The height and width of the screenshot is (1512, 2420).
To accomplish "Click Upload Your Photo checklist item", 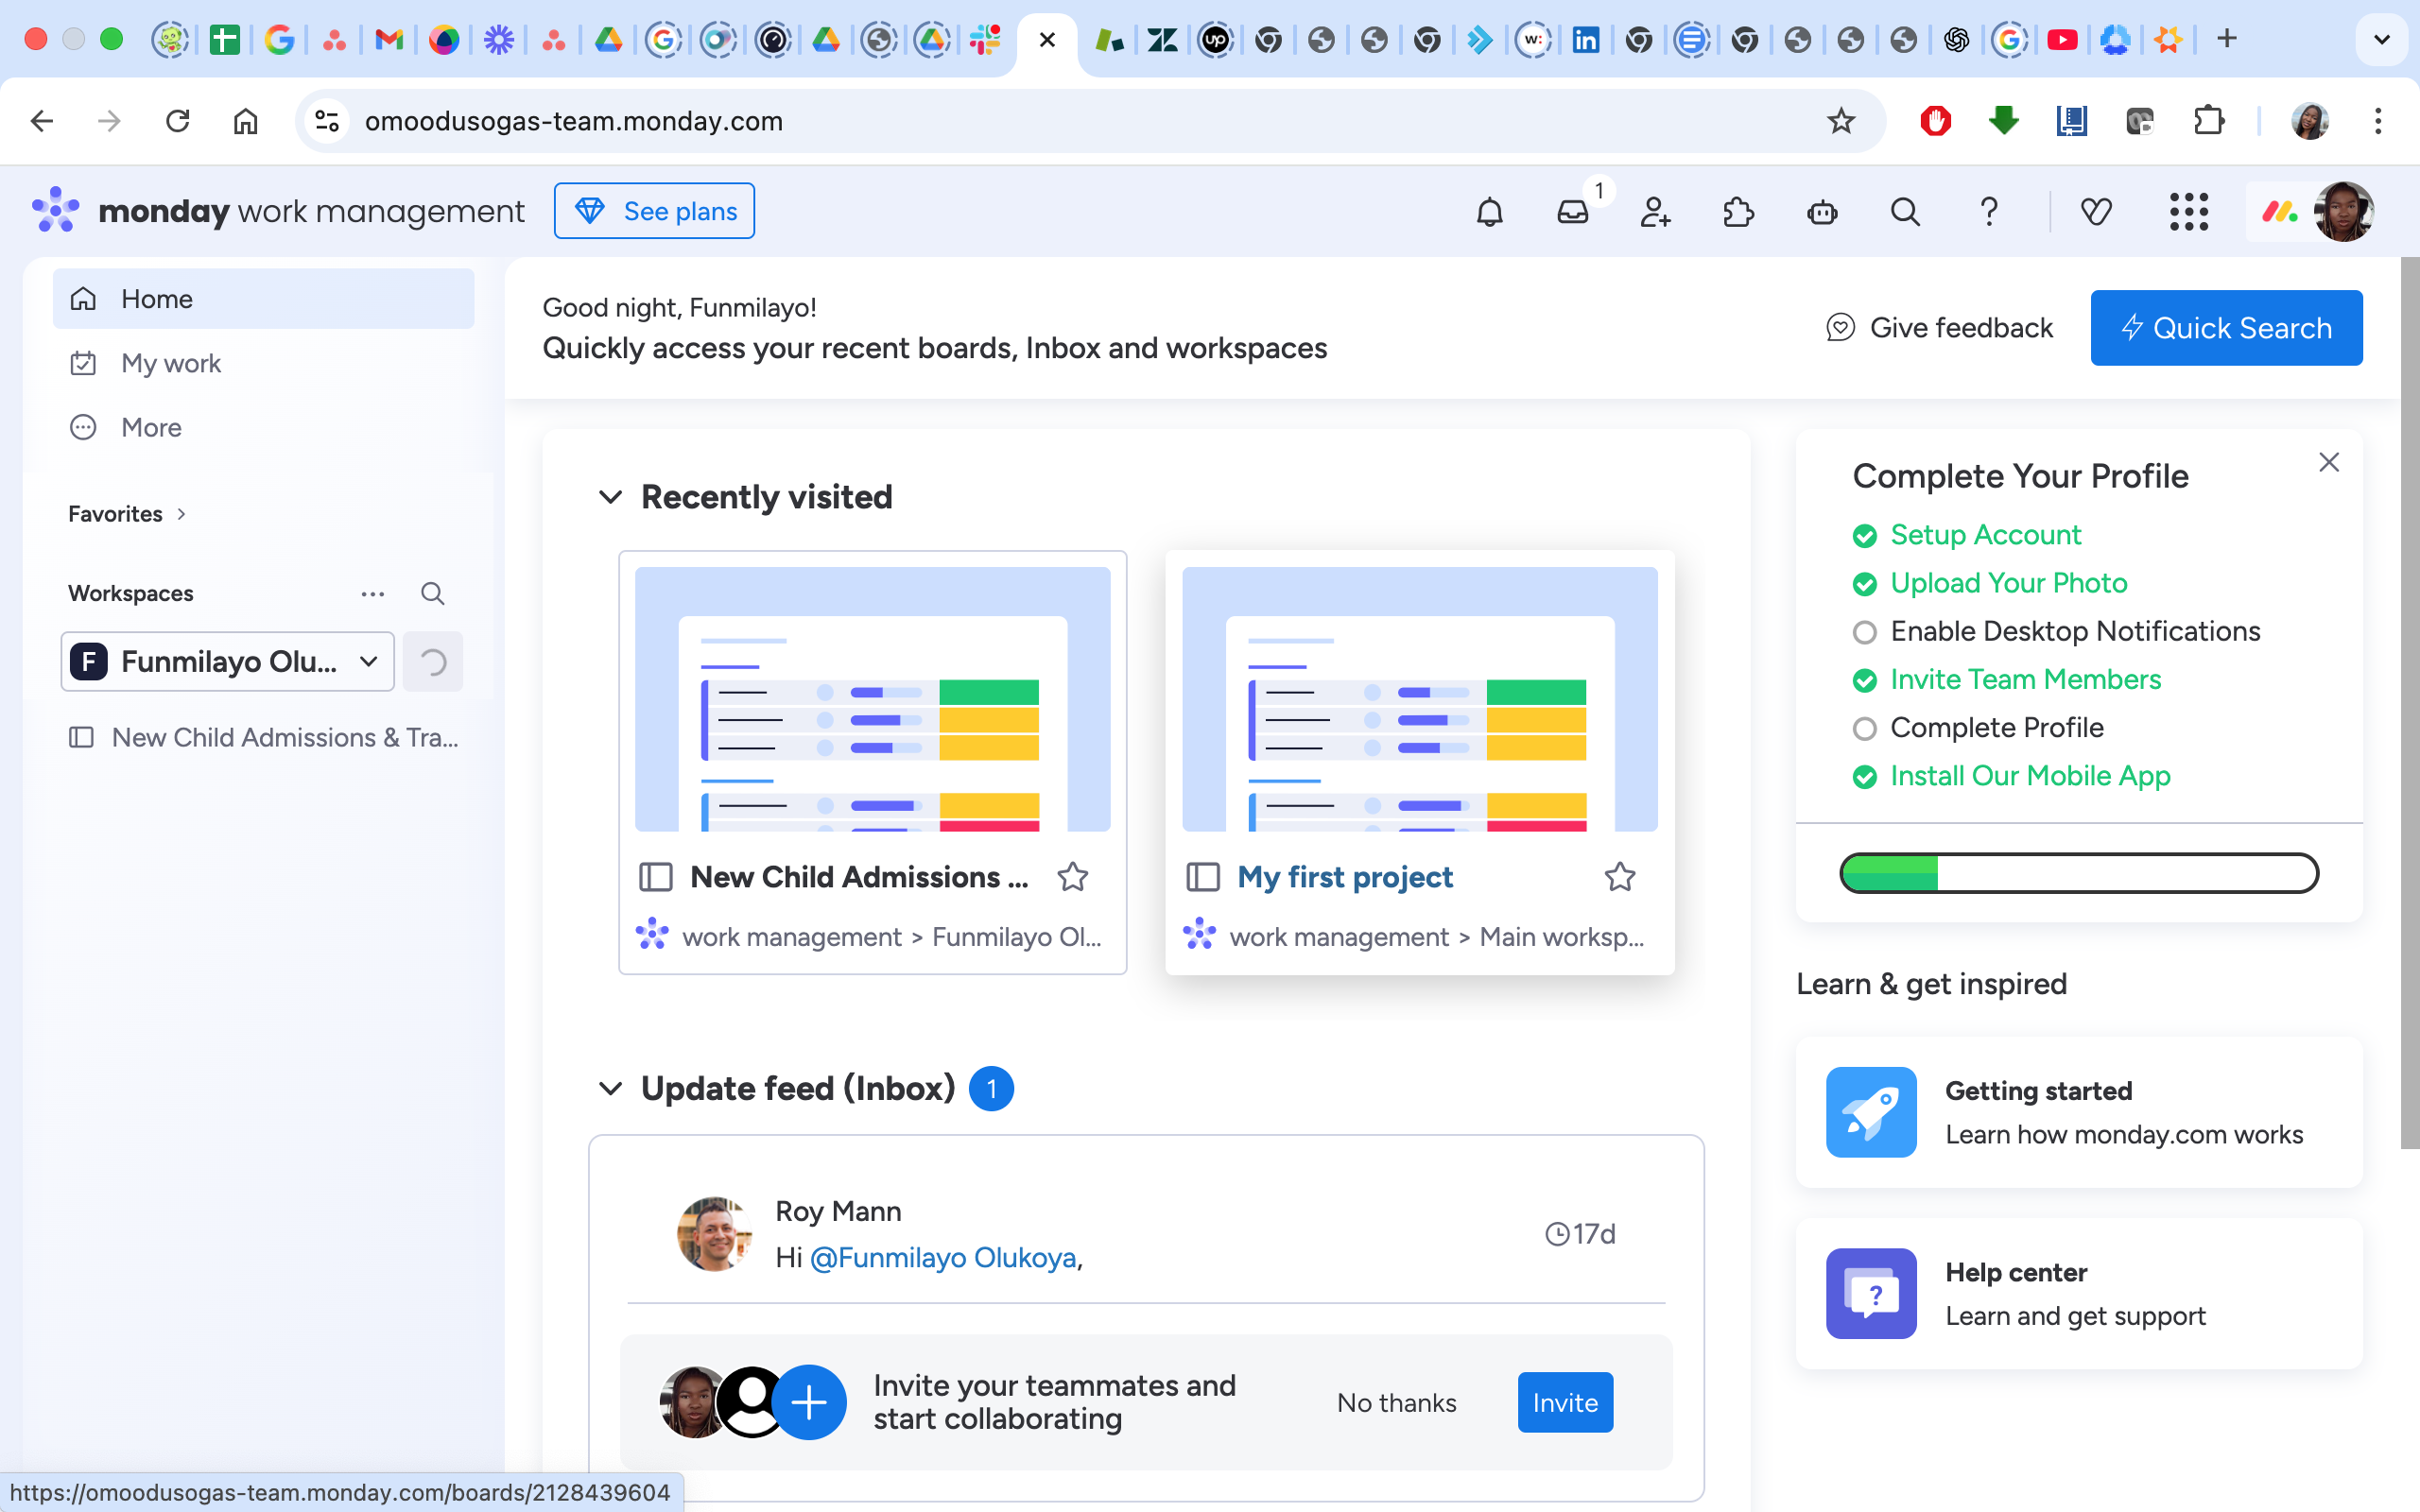I will (2008, 583).
